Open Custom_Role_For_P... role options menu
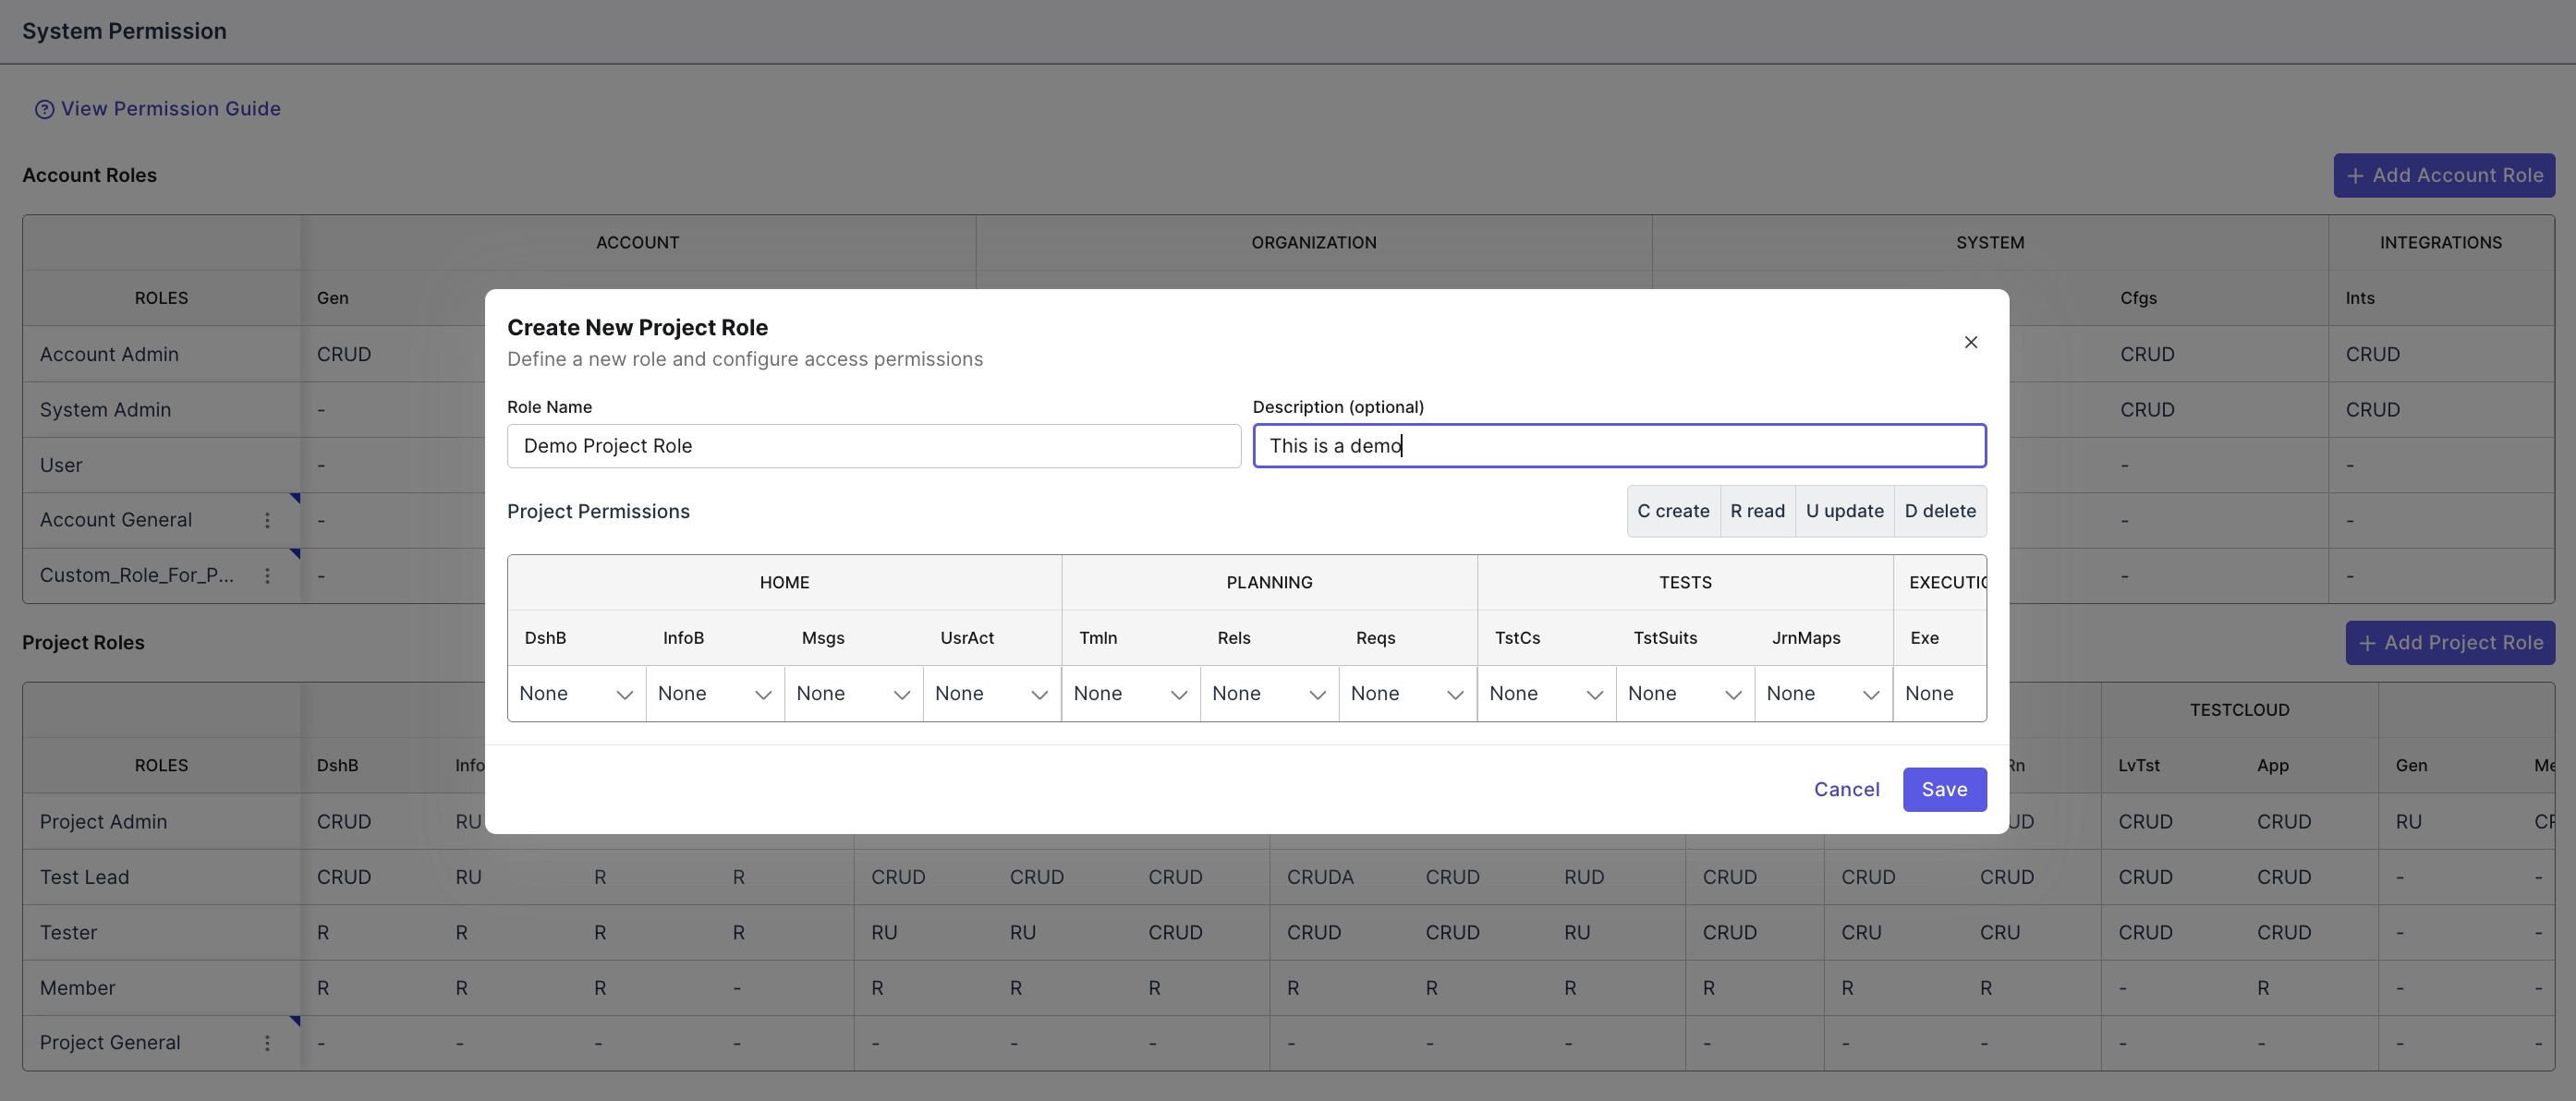 (267, 575)
